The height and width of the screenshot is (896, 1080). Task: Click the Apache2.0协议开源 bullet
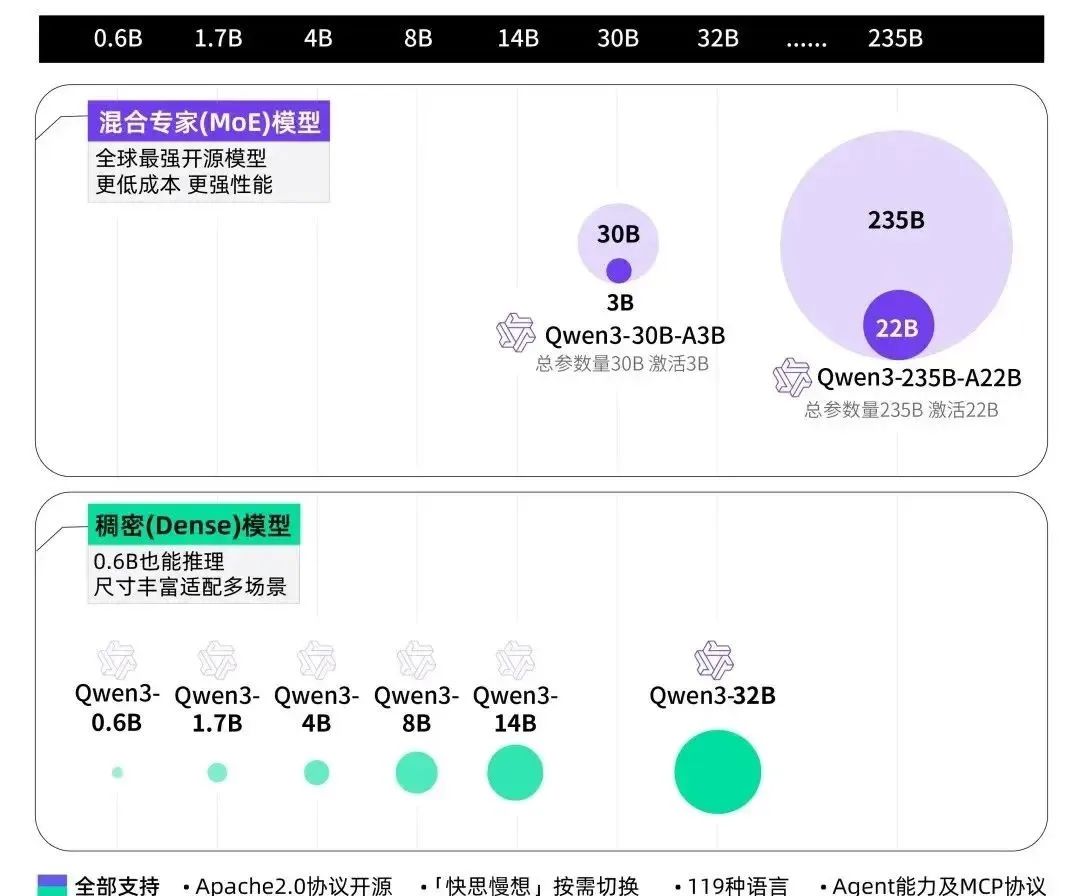click(x=288, y=886)
